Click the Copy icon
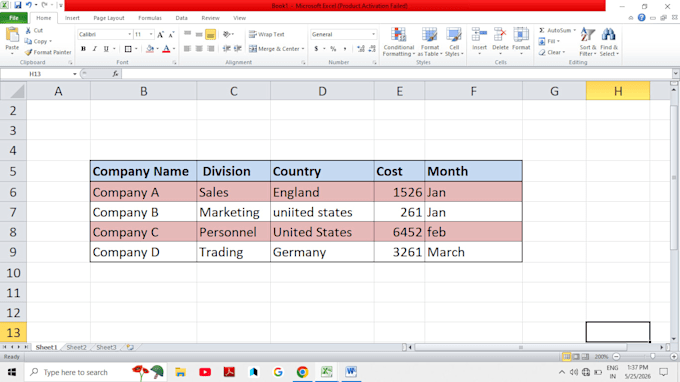Screen dimensions: 680x382 (28, 41)
